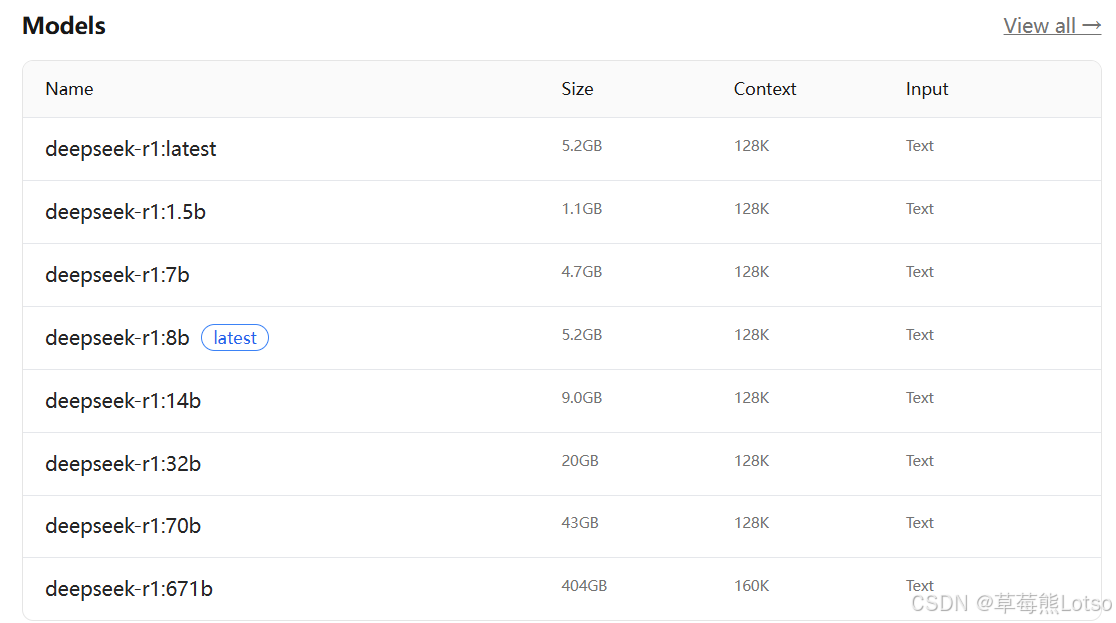The image size is (1116, 623).
Task: Select 128K context in deepseek-r1:1.5b row
Action: point(752,209)
